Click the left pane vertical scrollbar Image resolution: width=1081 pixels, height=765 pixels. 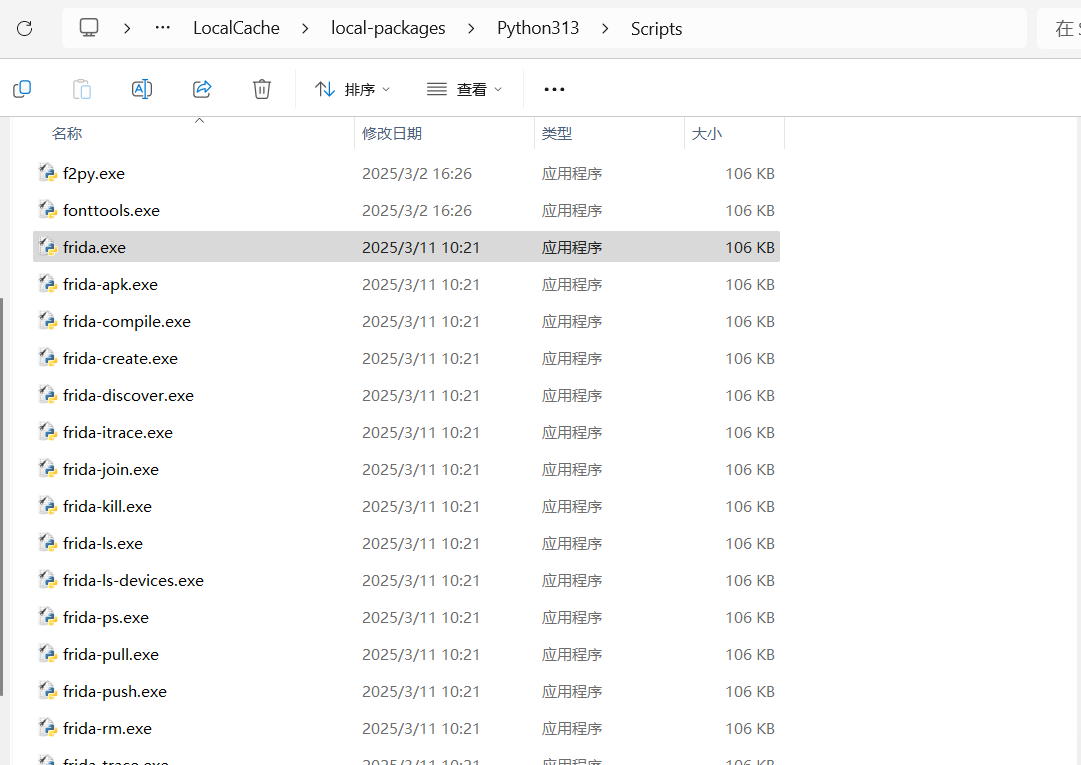click(2, 496)
